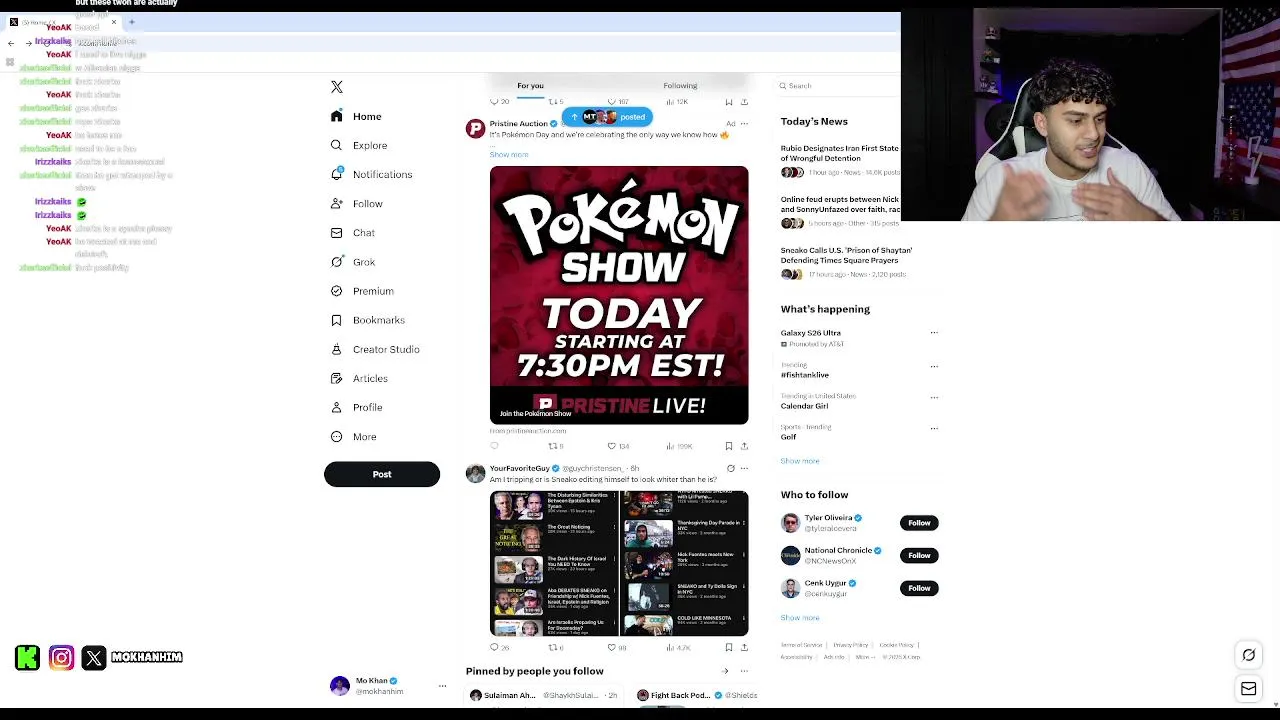Screen dimensions: 1280x720
Task: Open the options for the Golf trend
Action: point(934,428)
